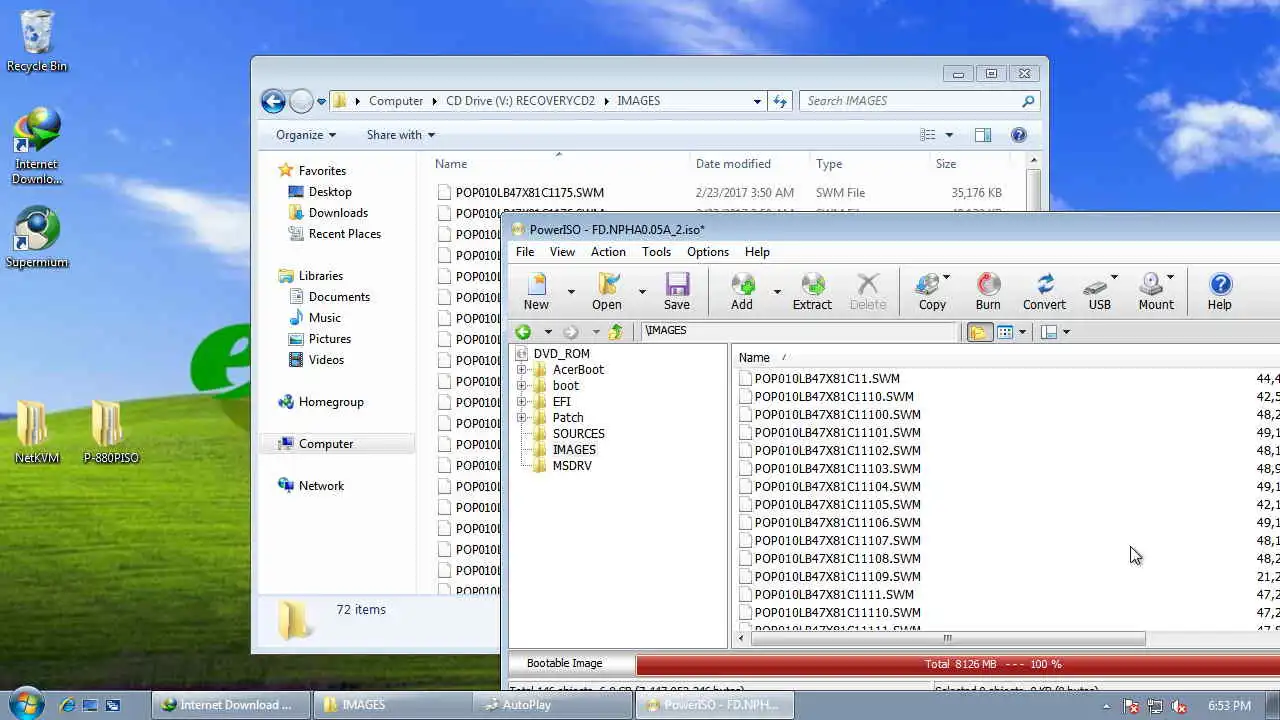
Task: Expand the boot folder tree node
Action: [x=521, y=386]
